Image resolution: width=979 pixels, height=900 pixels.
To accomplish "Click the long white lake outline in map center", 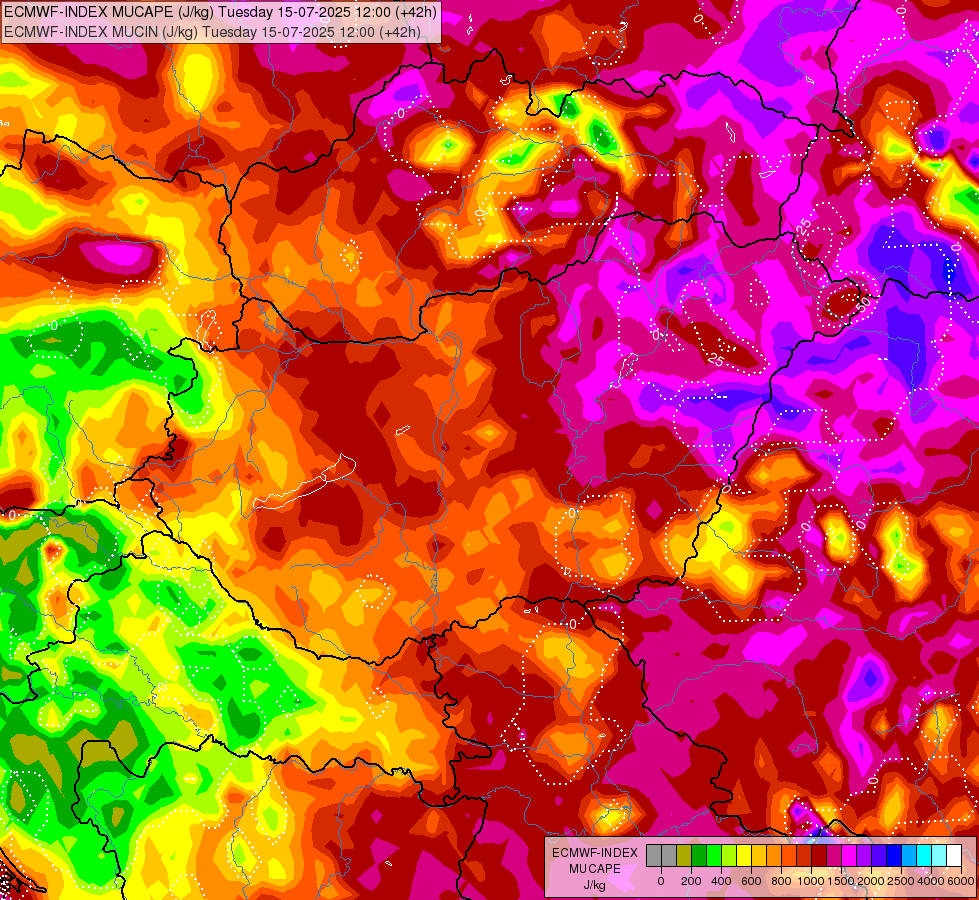I will point(305,482).
